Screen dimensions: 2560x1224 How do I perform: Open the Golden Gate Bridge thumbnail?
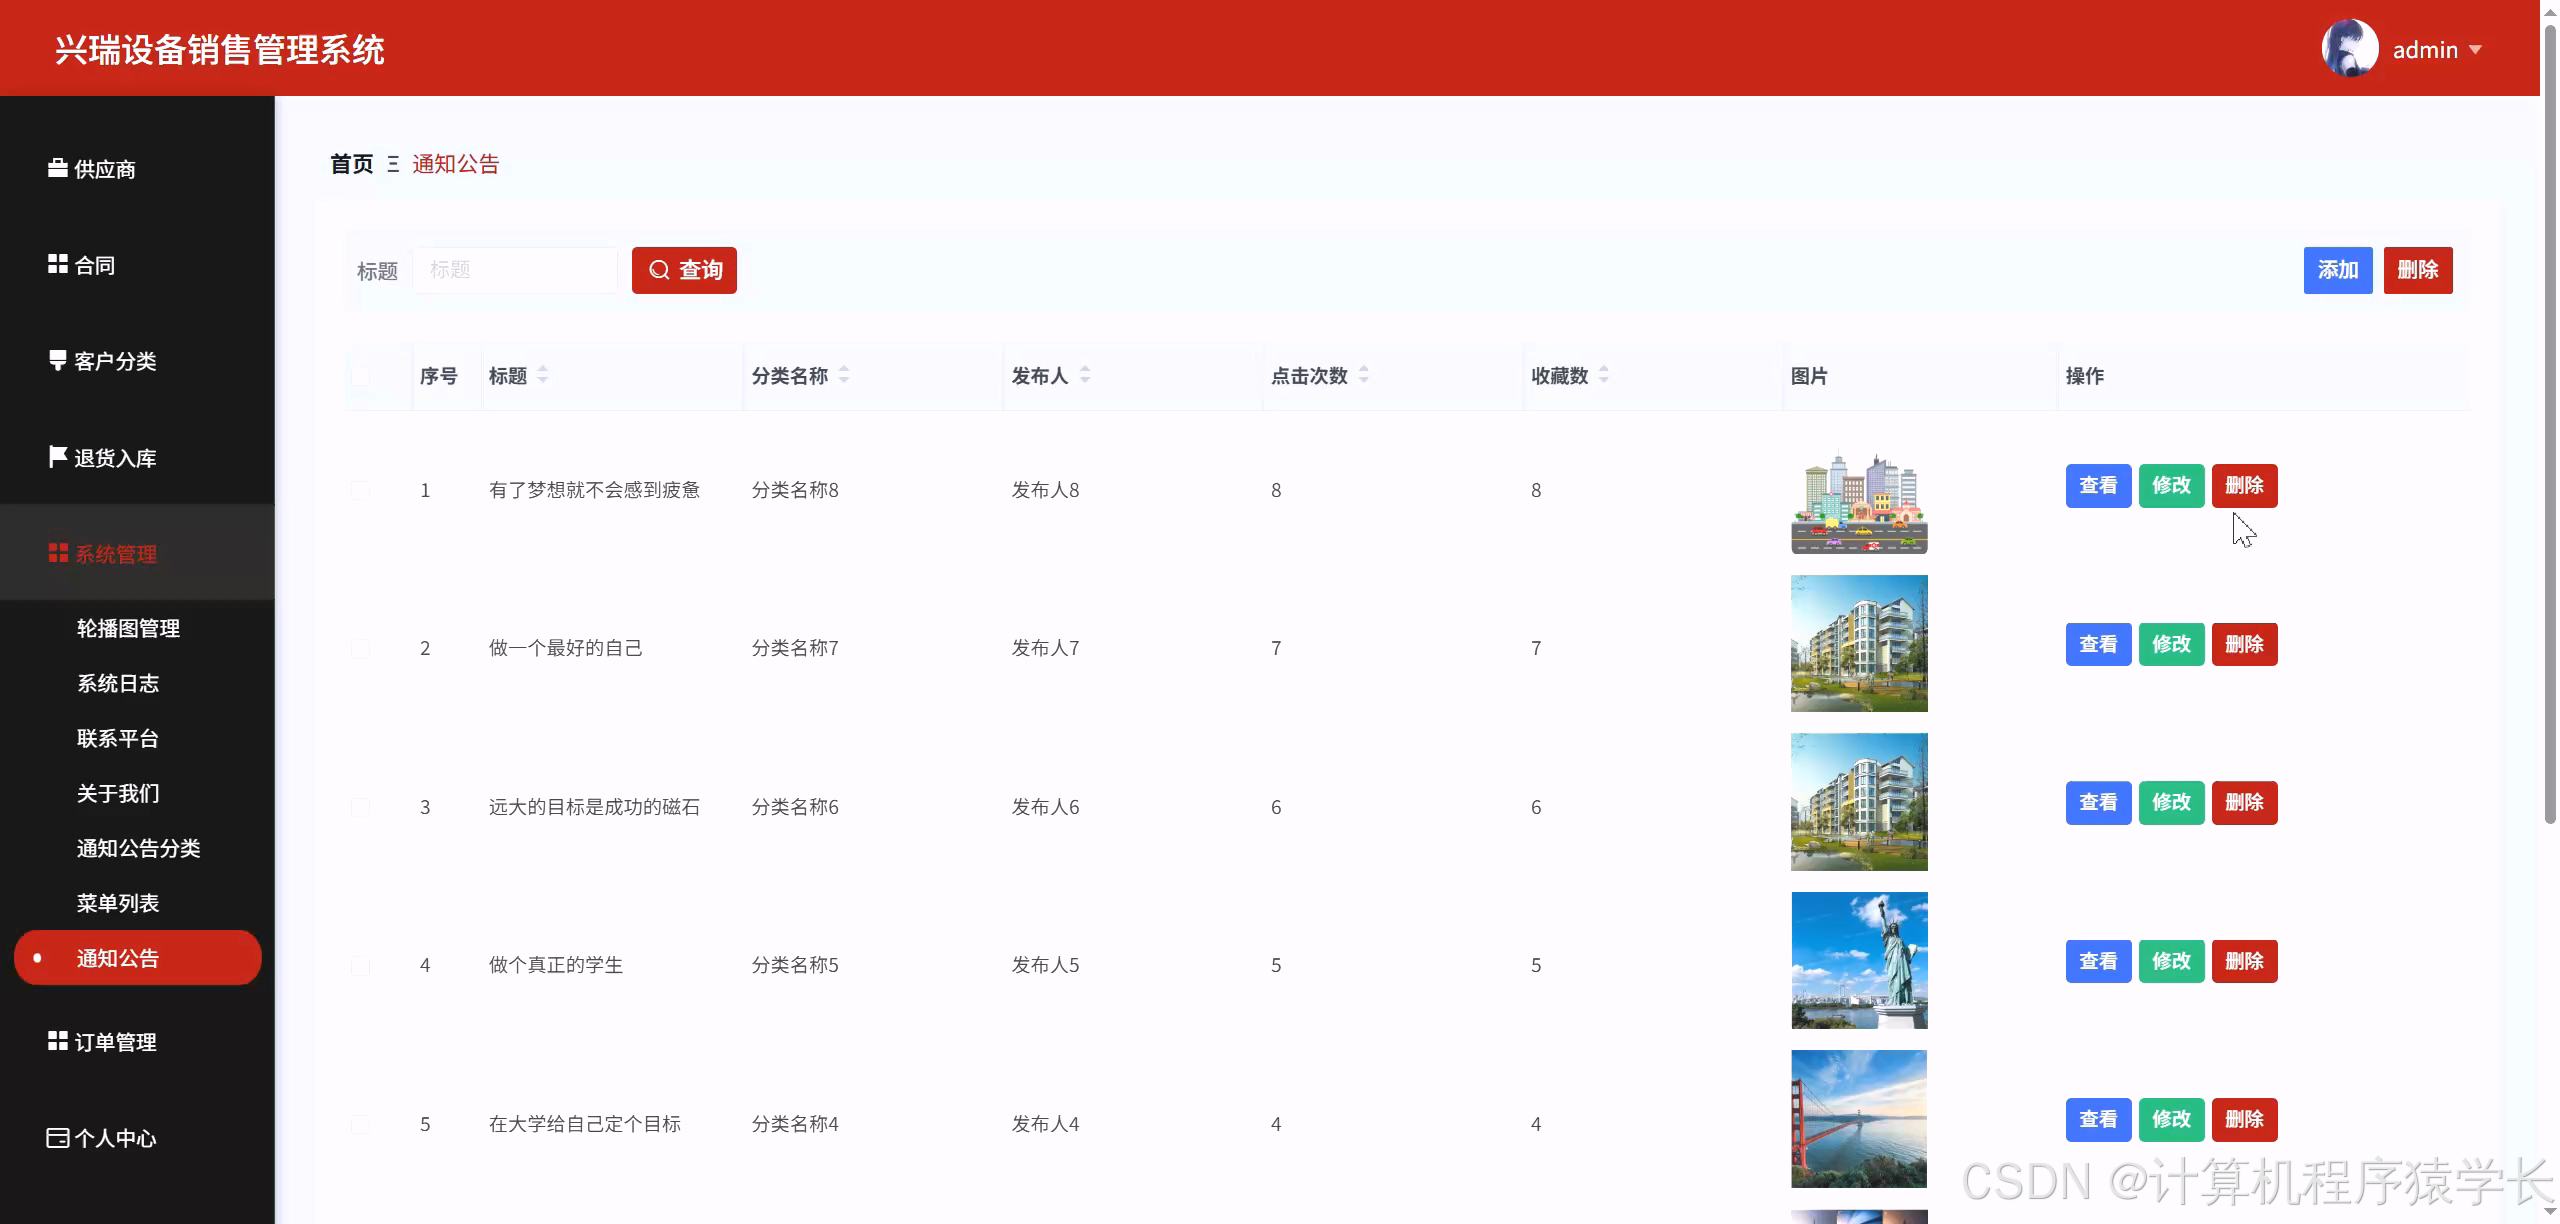[x=1859, y=1119]
